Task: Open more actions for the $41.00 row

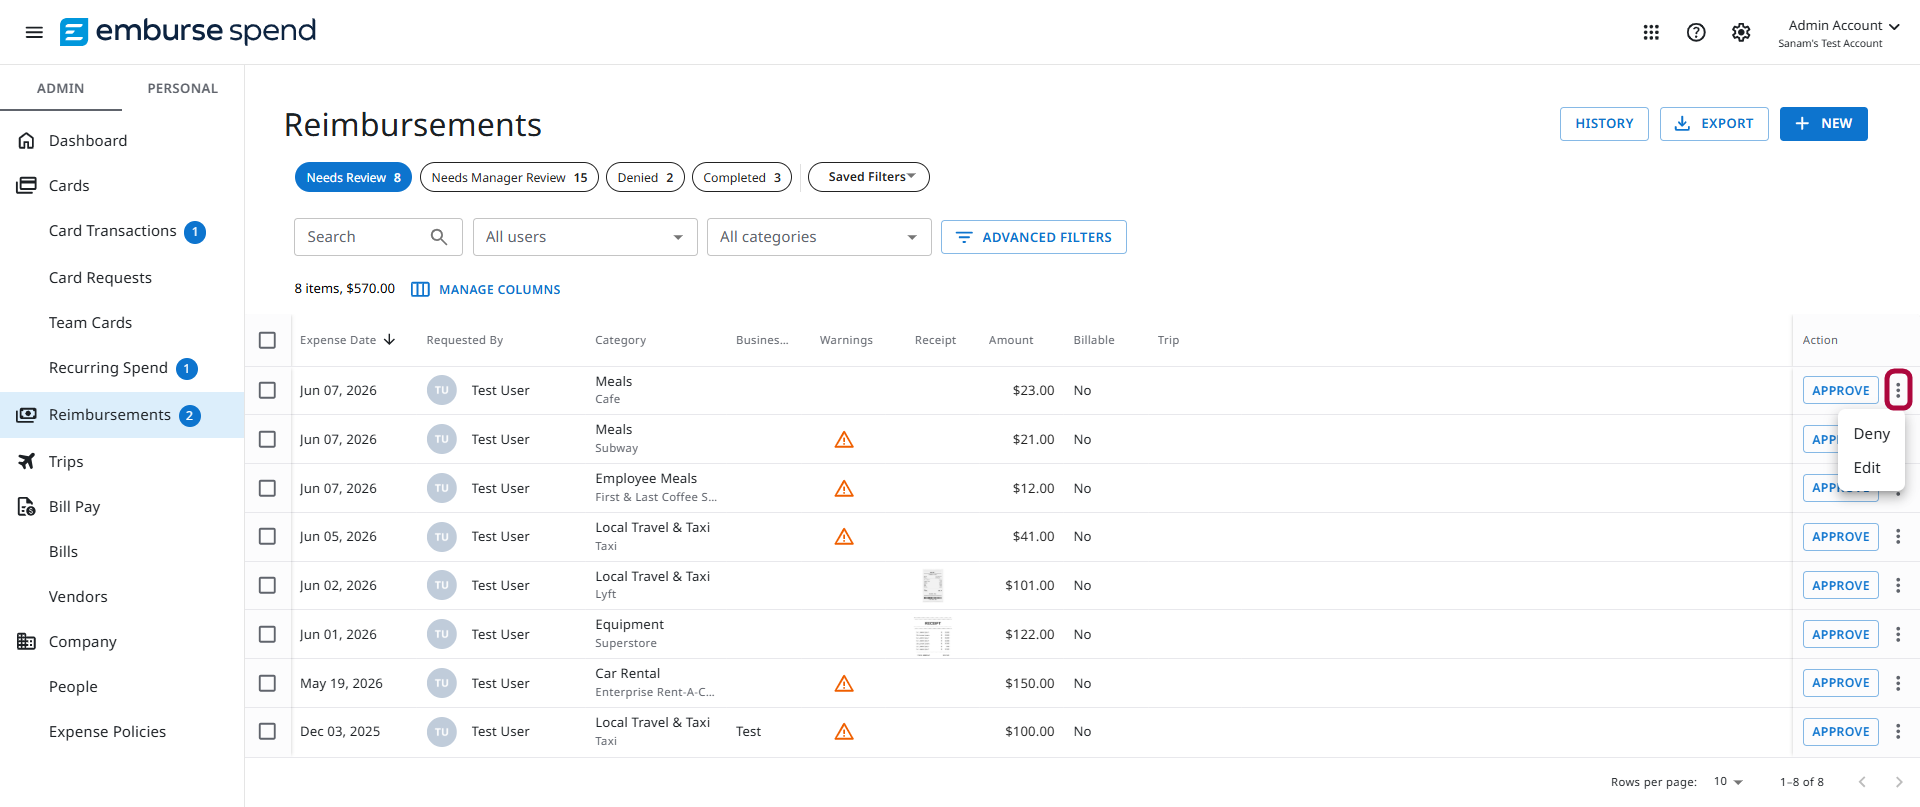Action: (x=1898, y=537)
